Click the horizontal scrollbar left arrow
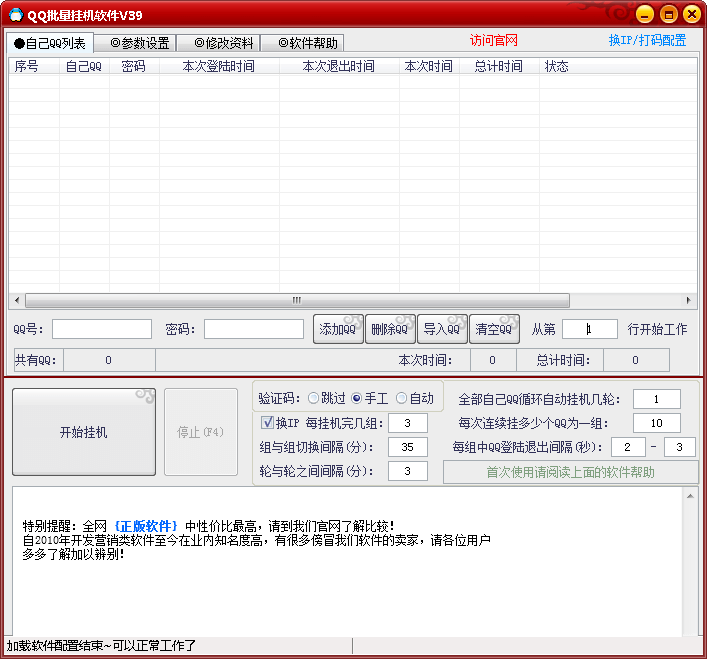Image resolution: width=707 pixels, height=659 pixels. pyautogui.click(x=17, y=300)
